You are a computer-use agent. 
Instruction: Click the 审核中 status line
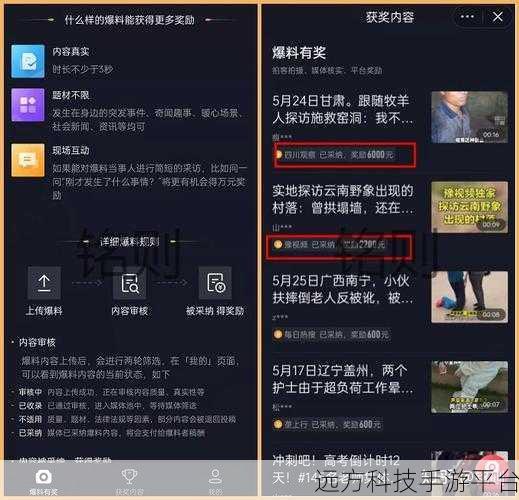pos(112,392)
